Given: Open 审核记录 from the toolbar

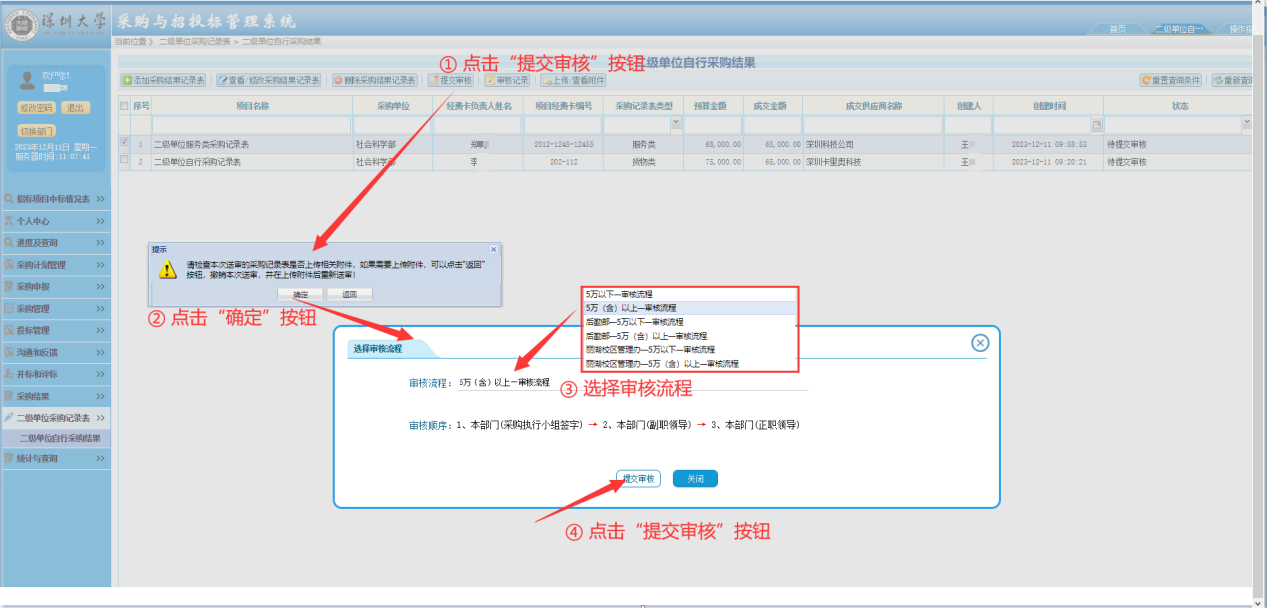Looking at the screenshot, I should coord(507,80).
